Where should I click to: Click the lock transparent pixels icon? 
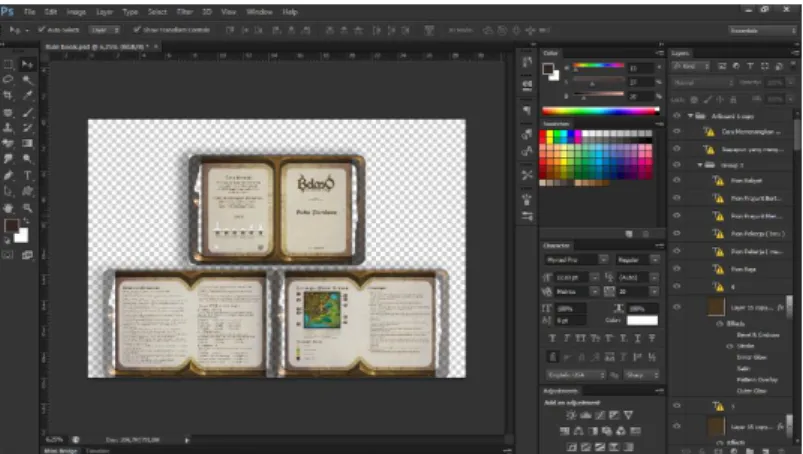coord(694,100)
